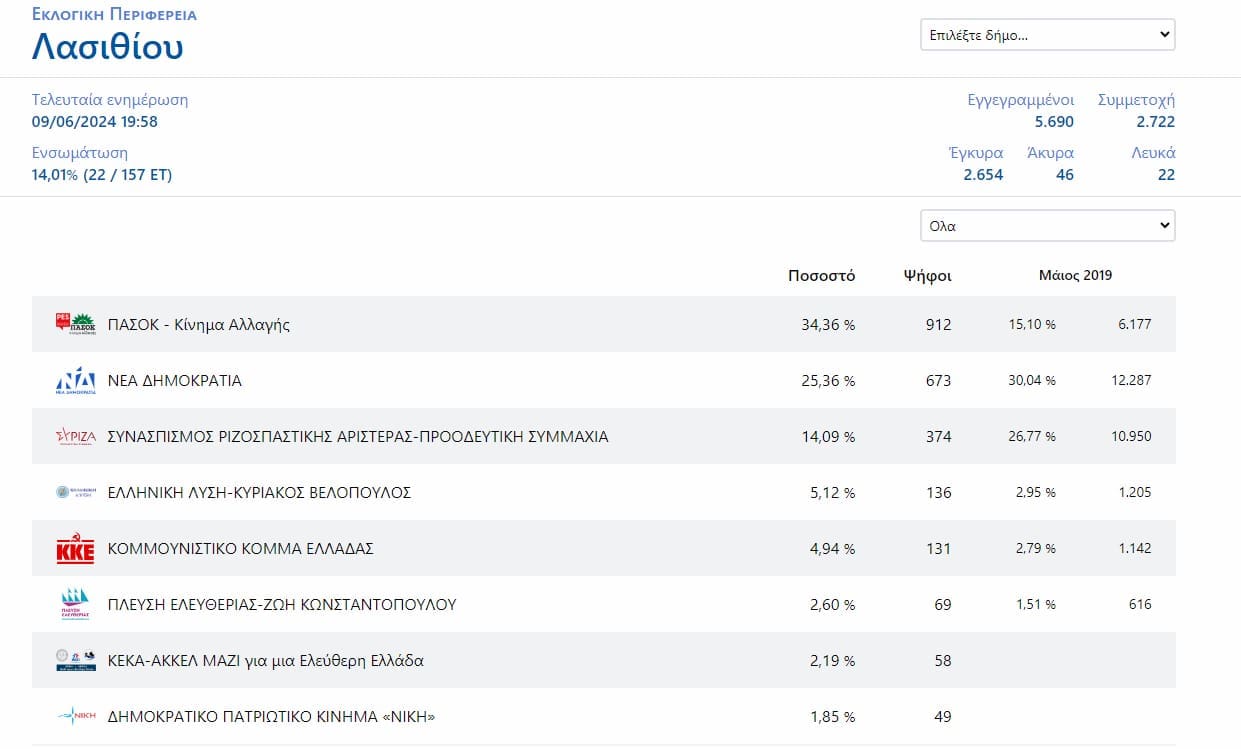Image resolution: width=1241 pixels, height=749 pixels.
Task: Click the invalid votes value 46
Action: (1065, 175)
